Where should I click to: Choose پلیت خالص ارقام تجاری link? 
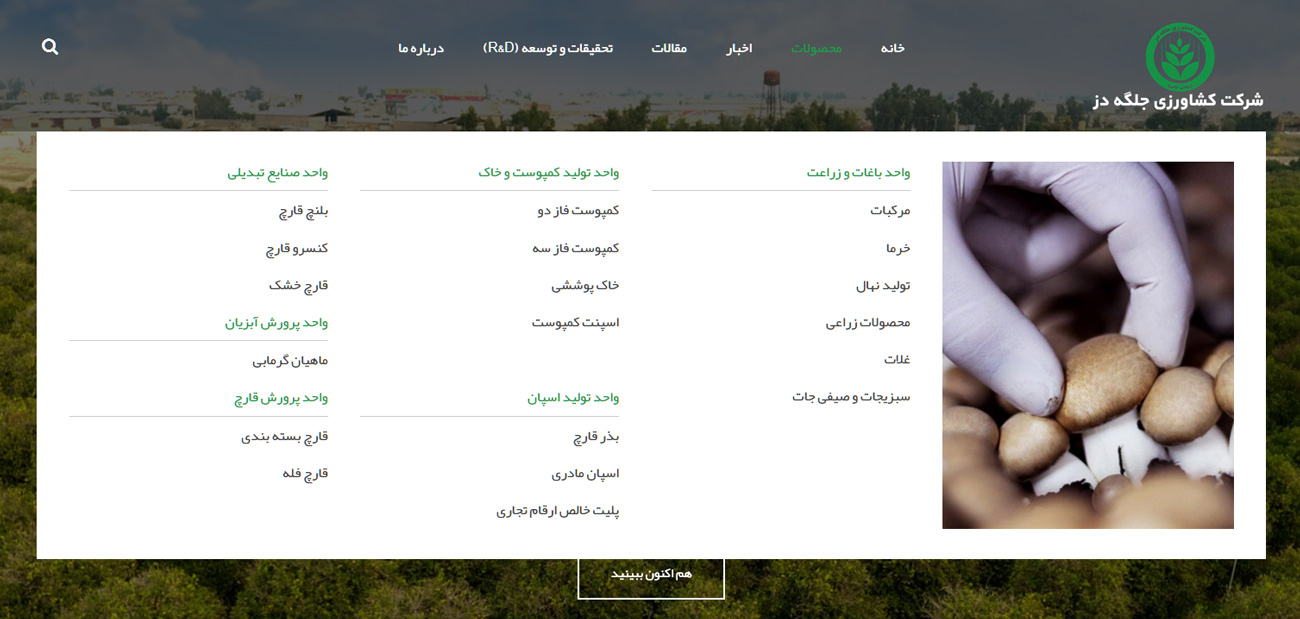point(558,511)
